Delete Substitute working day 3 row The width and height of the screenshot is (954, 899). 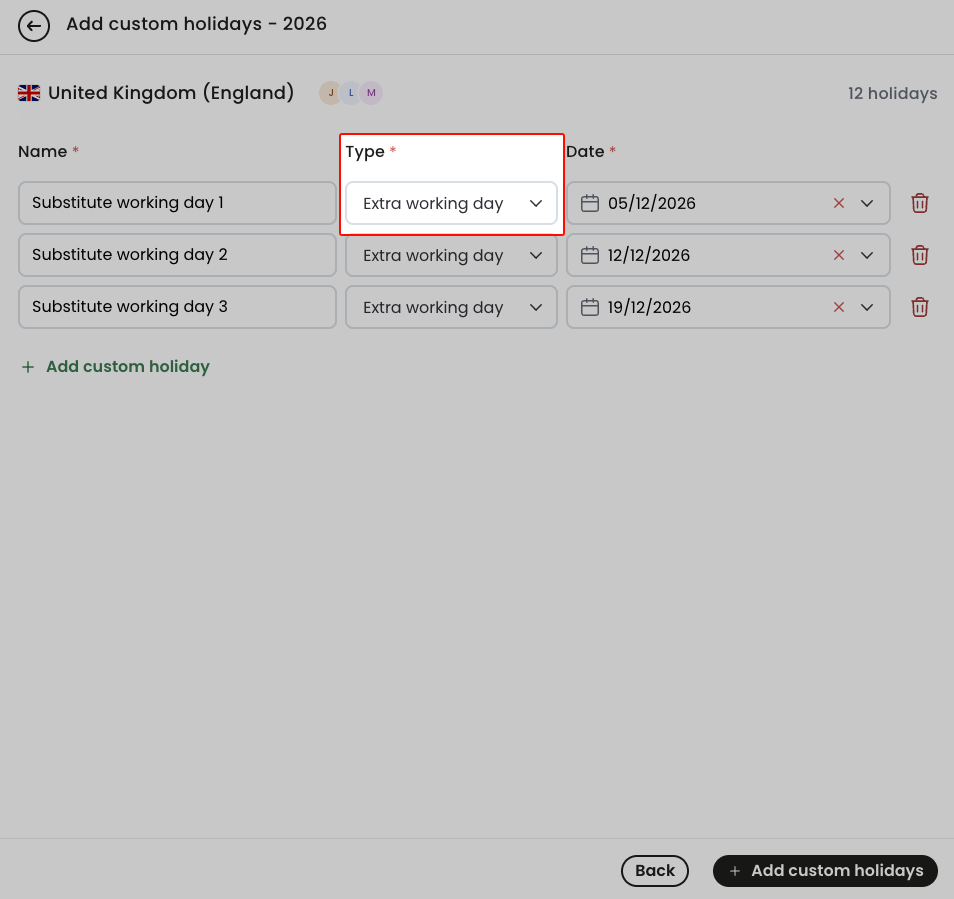(x=919, y=307)
